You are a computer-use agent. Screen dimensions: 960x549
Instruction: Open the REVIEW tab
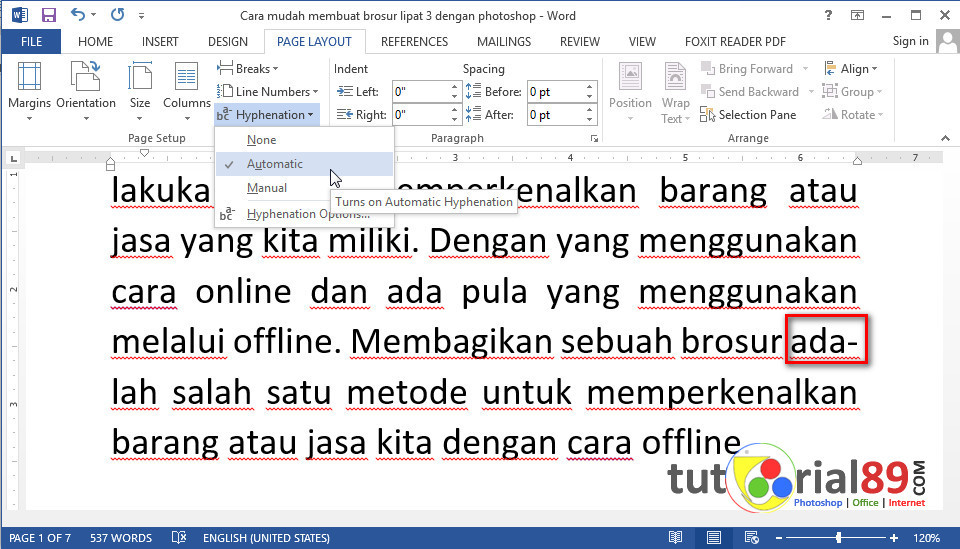tap(580, 42)
